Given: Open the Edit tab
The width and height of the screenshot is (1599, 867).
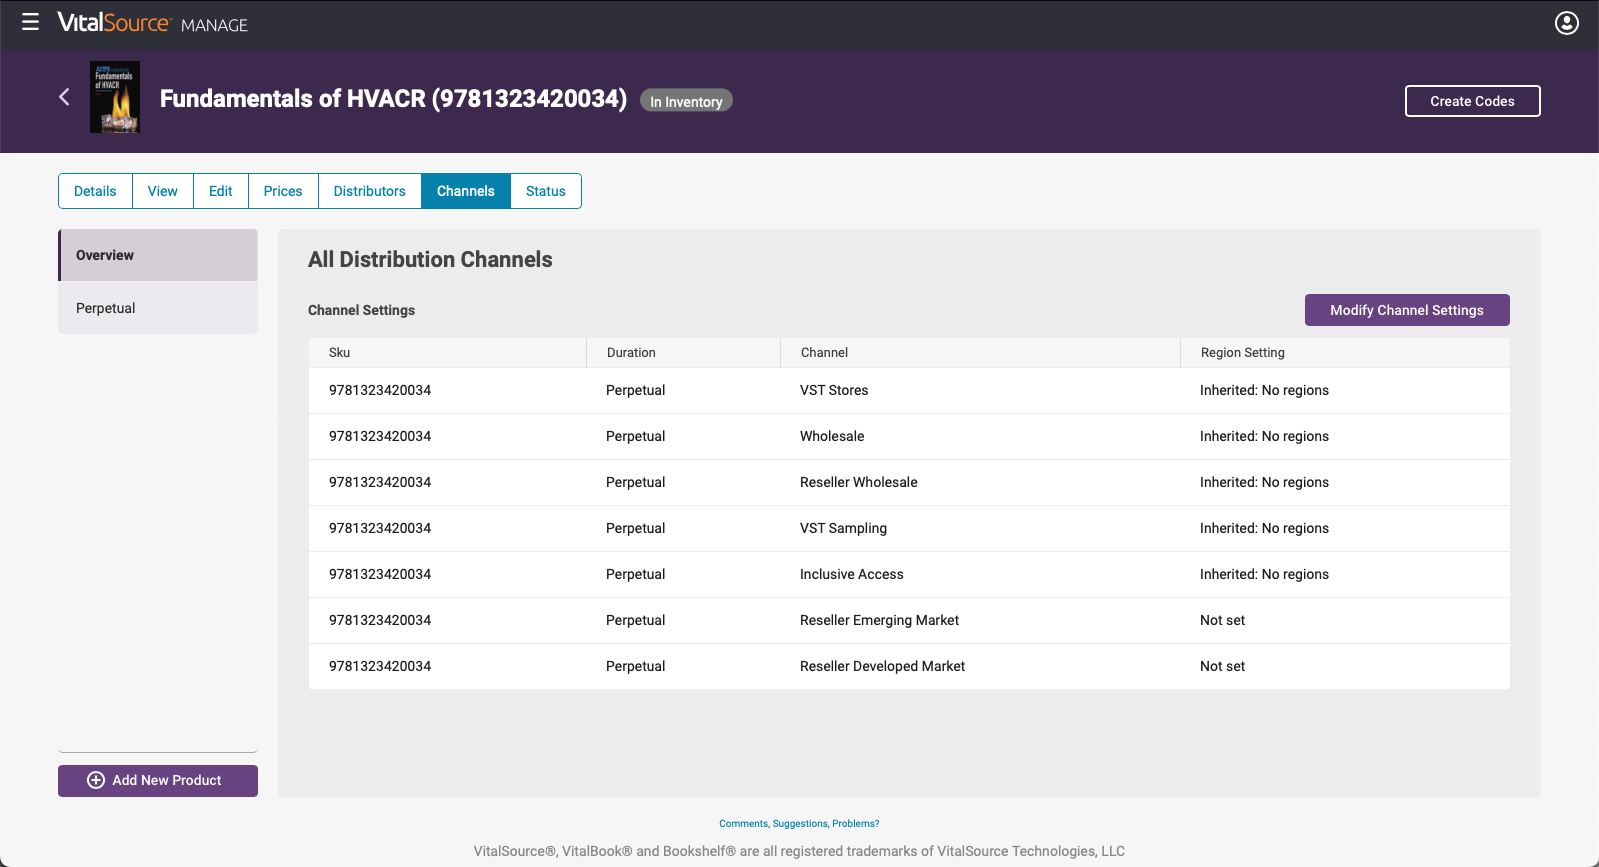Looking at the screenshot, I should coord(221,191).
